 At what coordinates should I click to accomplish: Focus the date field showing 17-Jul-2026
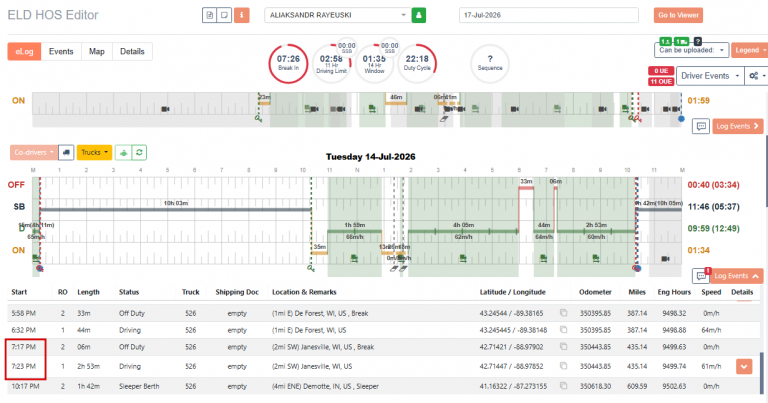click(549, 15)
